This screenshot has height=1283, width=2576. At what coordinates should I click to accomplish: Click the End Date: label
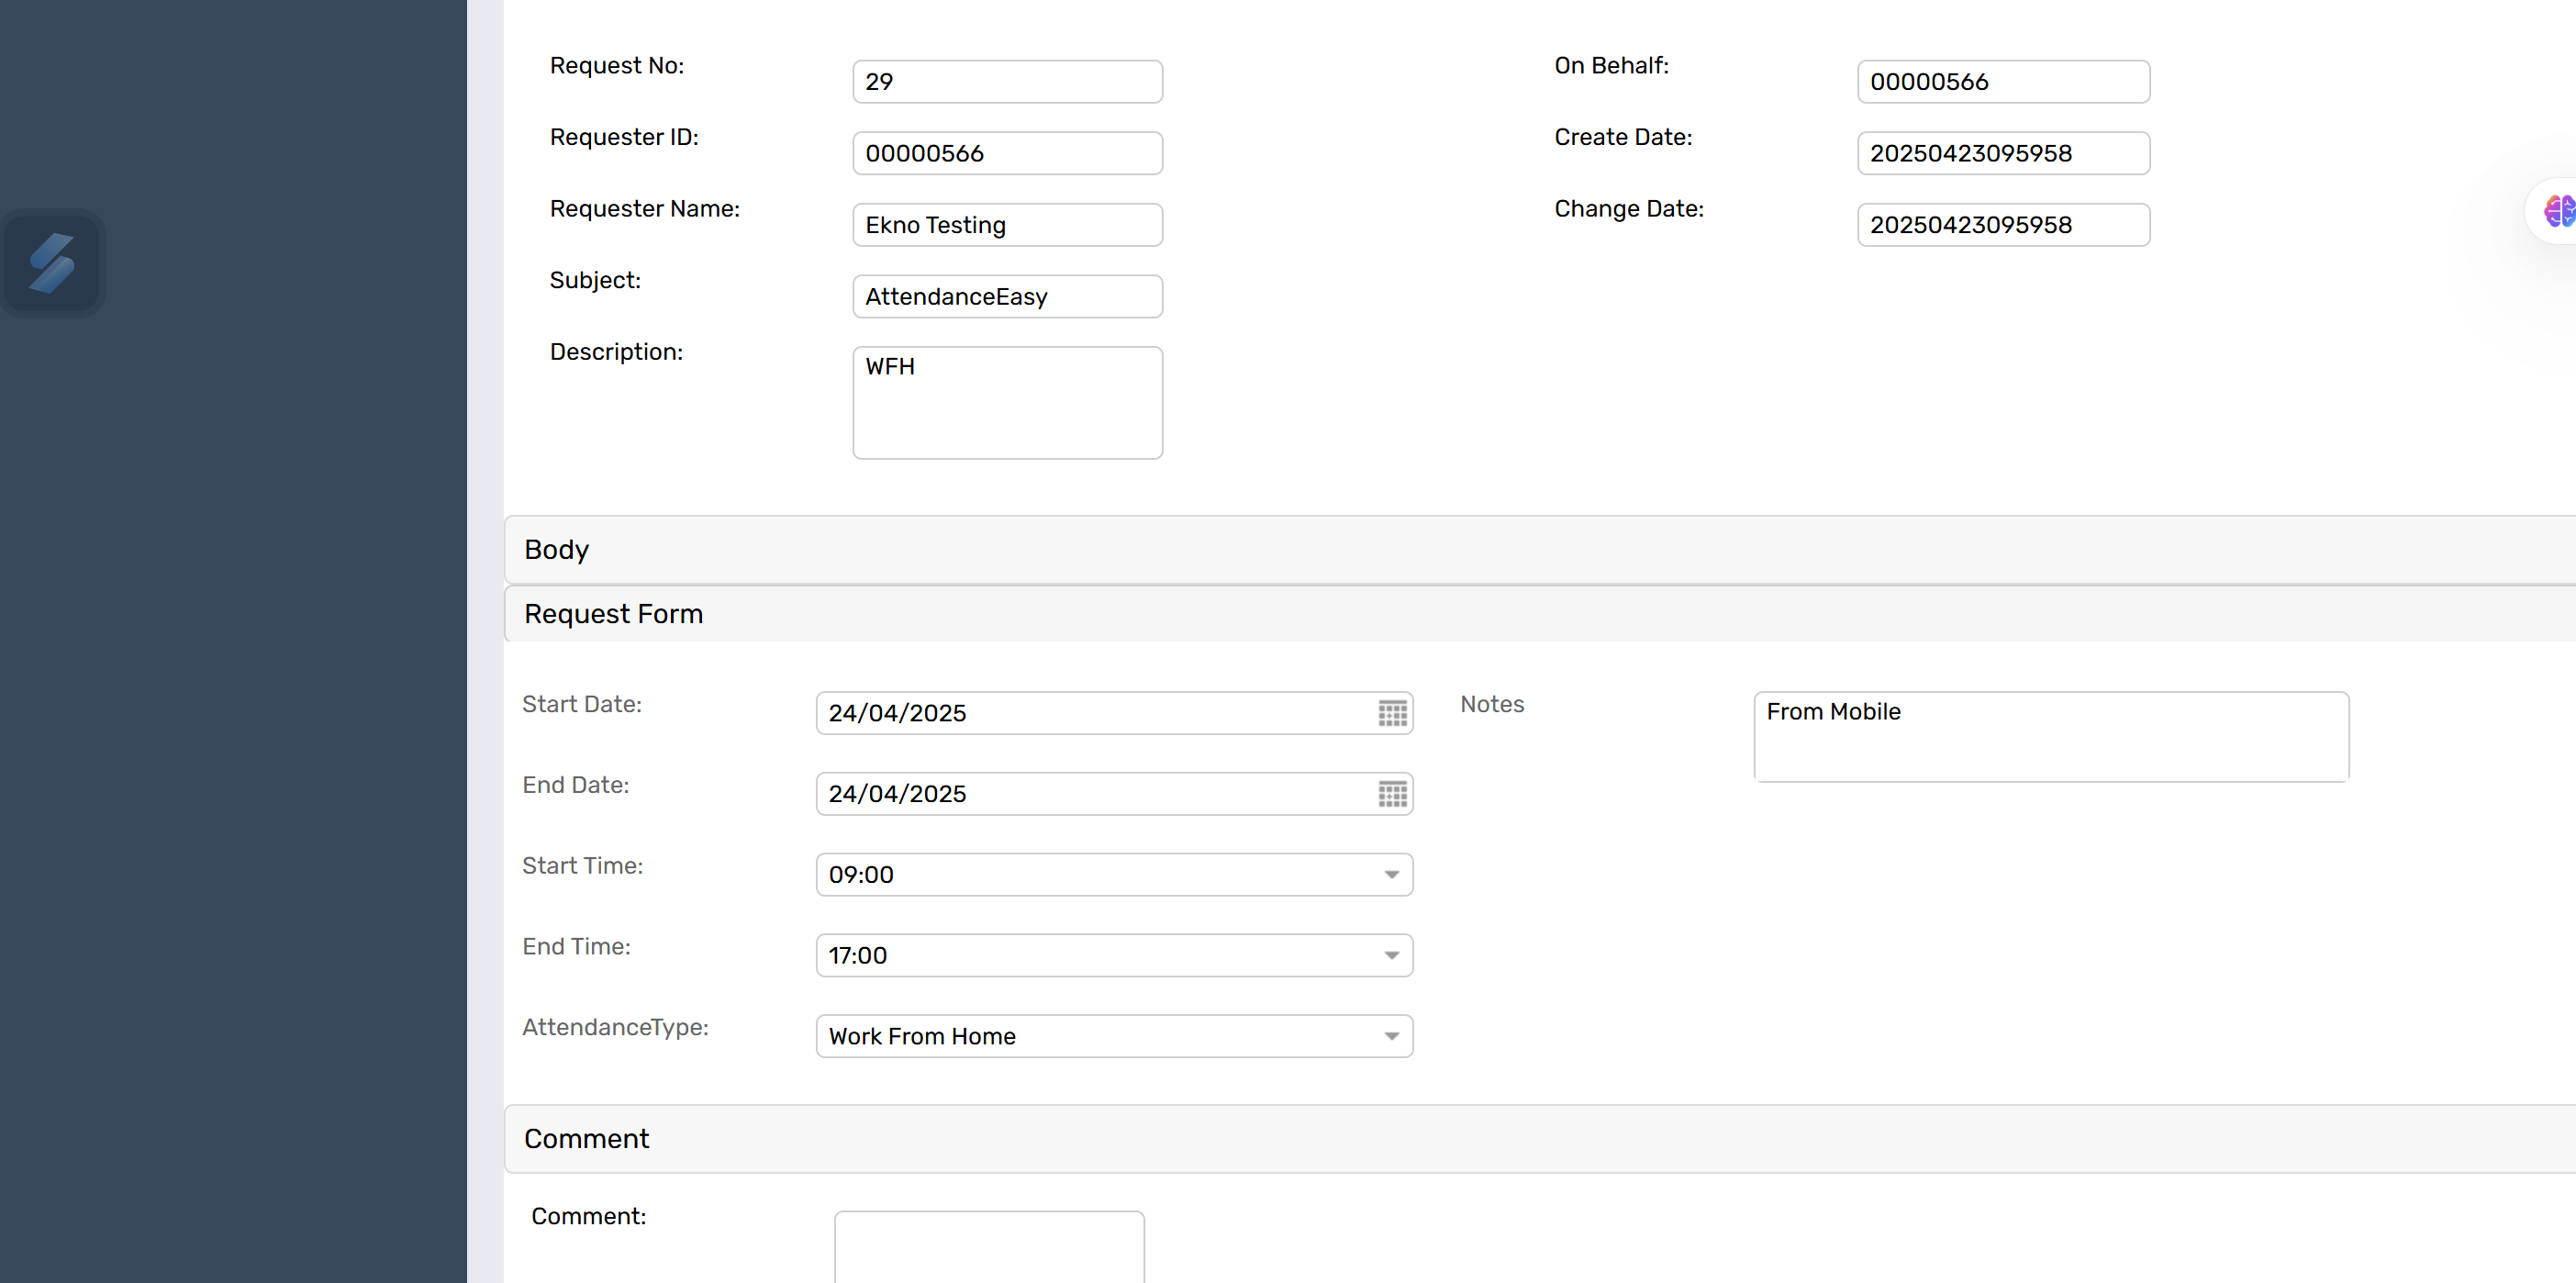(x=576, y=786)
